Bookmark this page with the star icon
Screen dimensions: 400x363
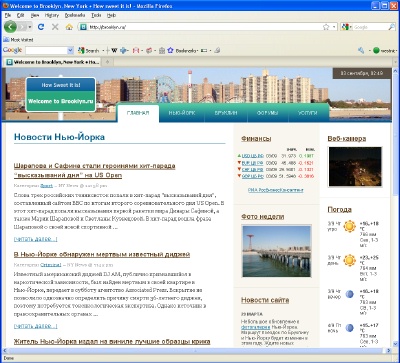point(326,27)
